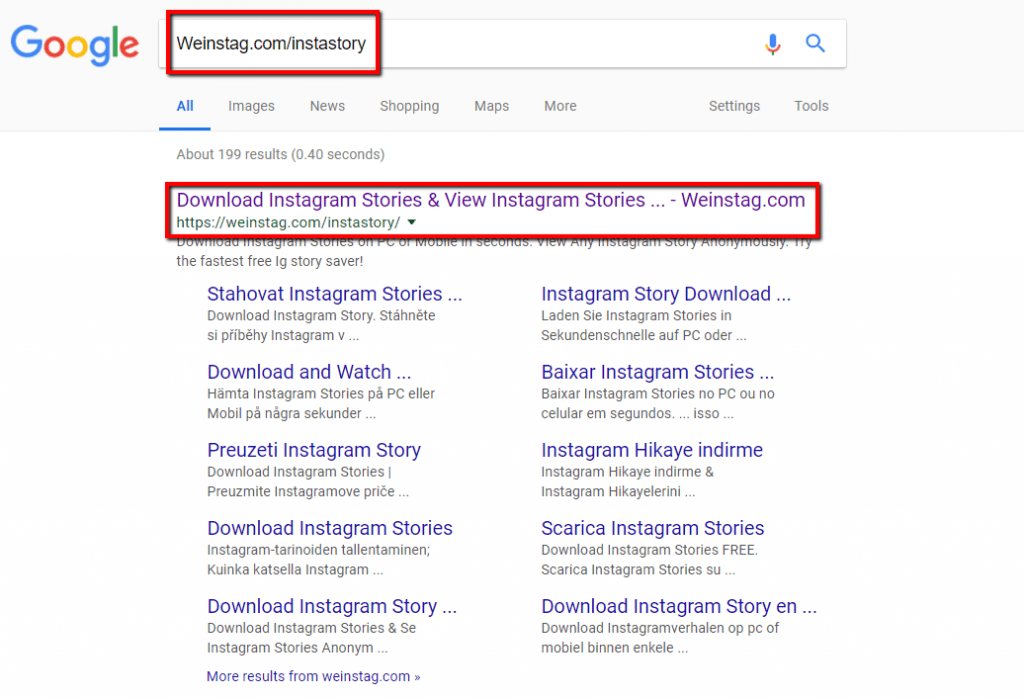Open the Stahovat Instagram Stories sitelink
Screen dimensions: 1024x698
click(334, 294)
